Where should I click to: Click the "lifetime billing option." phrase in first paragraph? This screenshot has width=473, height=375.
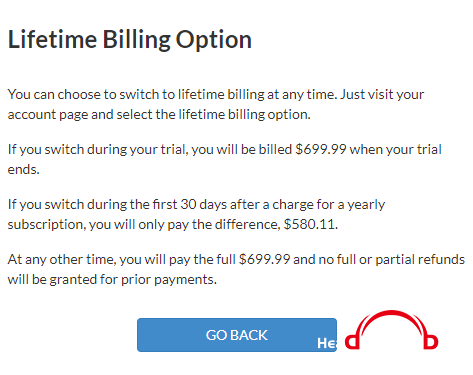[244, 115]
